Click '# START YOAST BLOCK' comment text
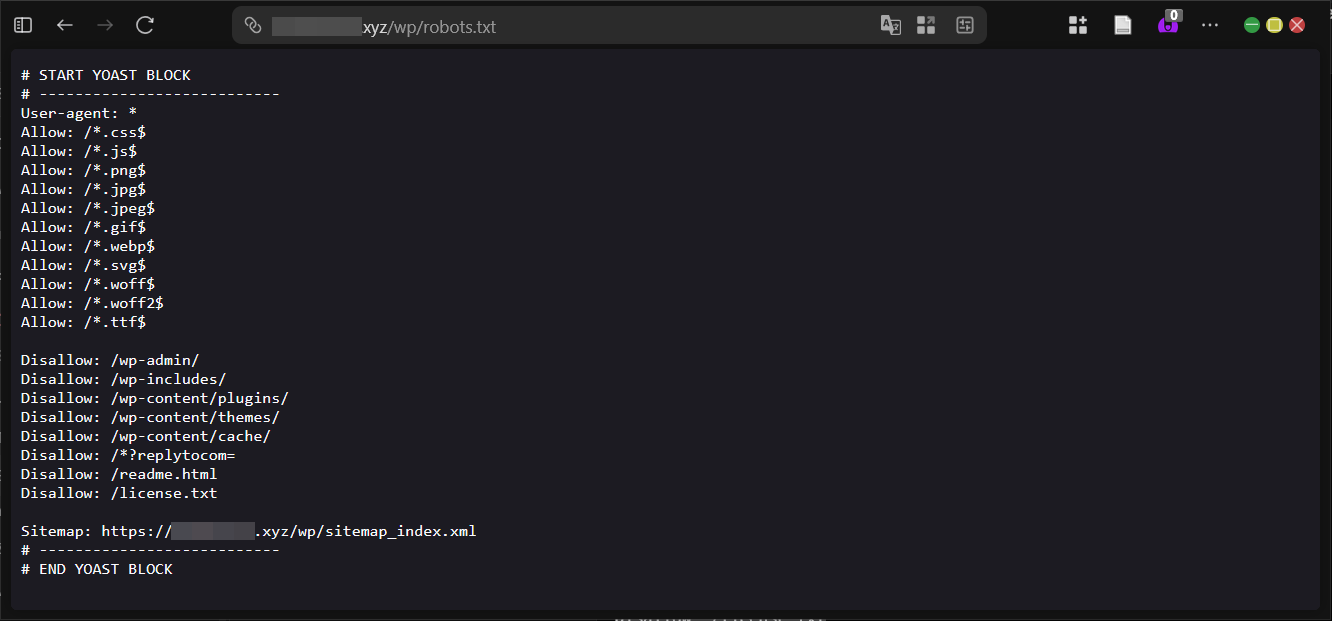Image resolution: width=1332 pixels, height=621 pixels. click(x=105, y=75)
